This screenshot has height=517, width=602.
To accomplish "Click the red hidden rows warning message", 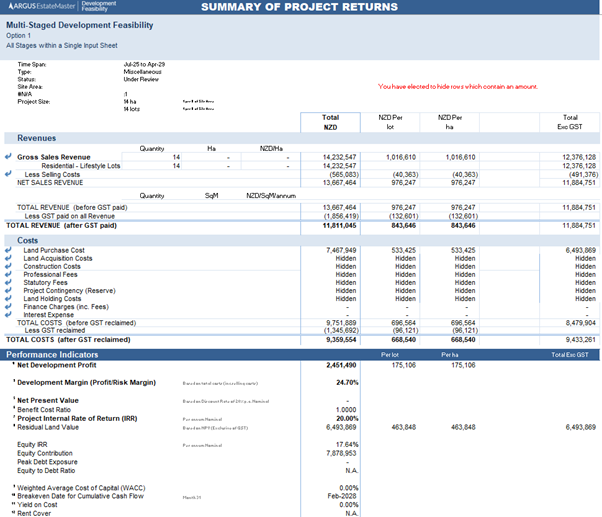I will 458,87.
